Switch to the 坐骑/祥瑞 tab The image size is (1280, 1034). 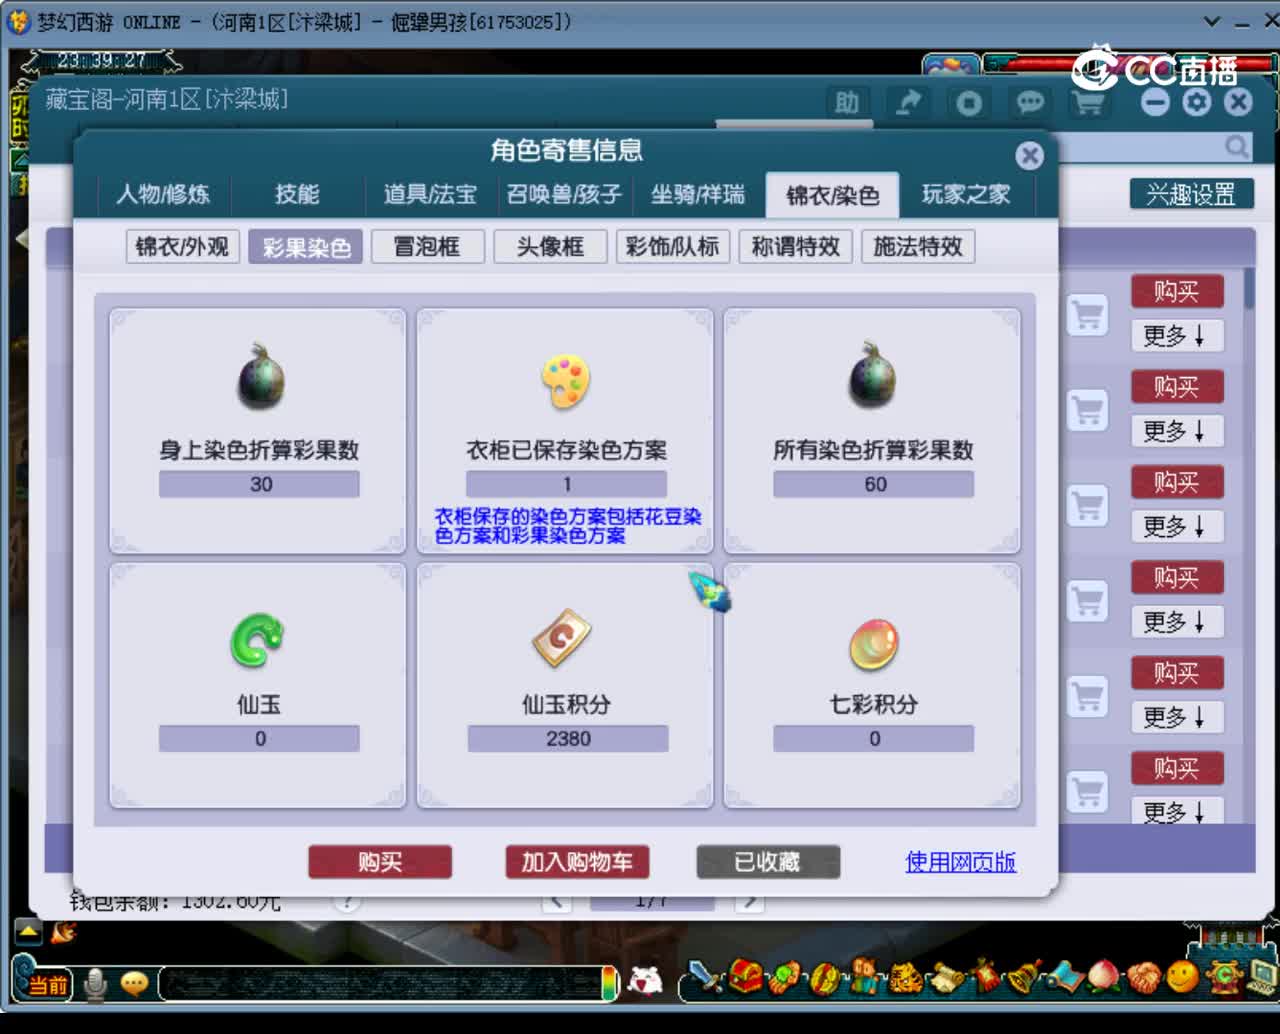point(698,194)
